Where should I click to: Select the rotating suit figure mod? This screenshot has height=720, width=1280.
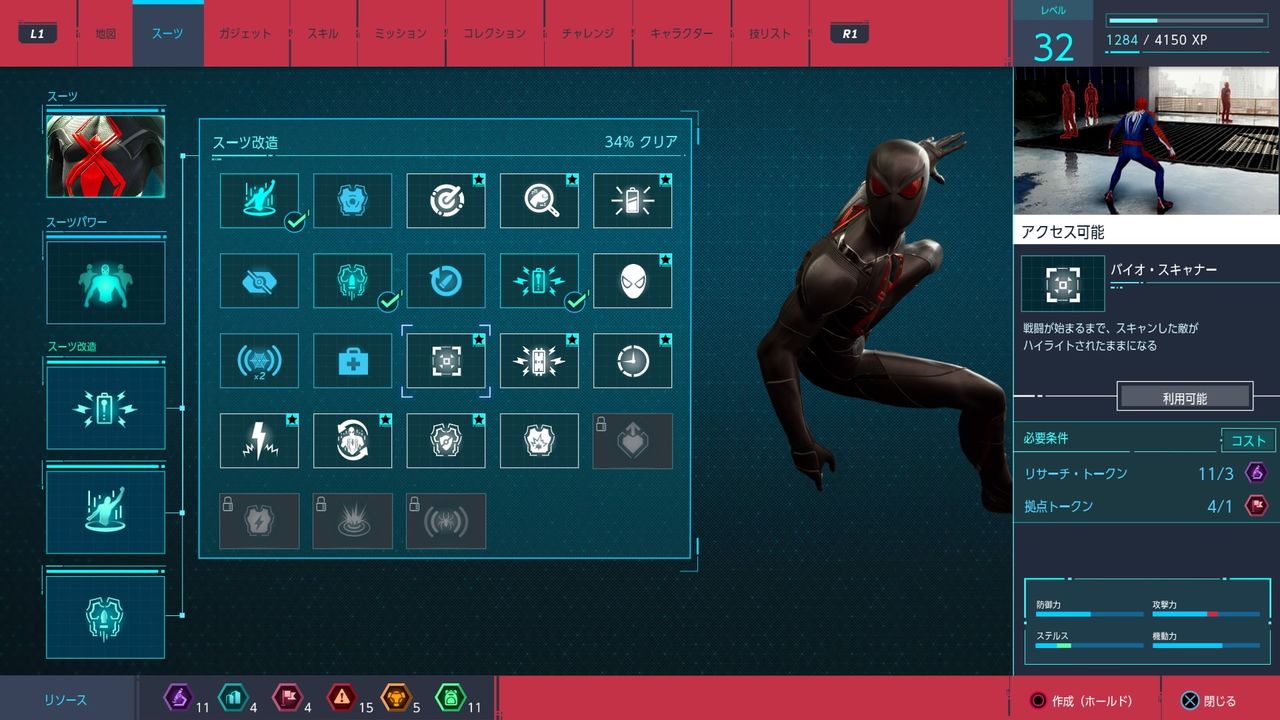[353, 441]
